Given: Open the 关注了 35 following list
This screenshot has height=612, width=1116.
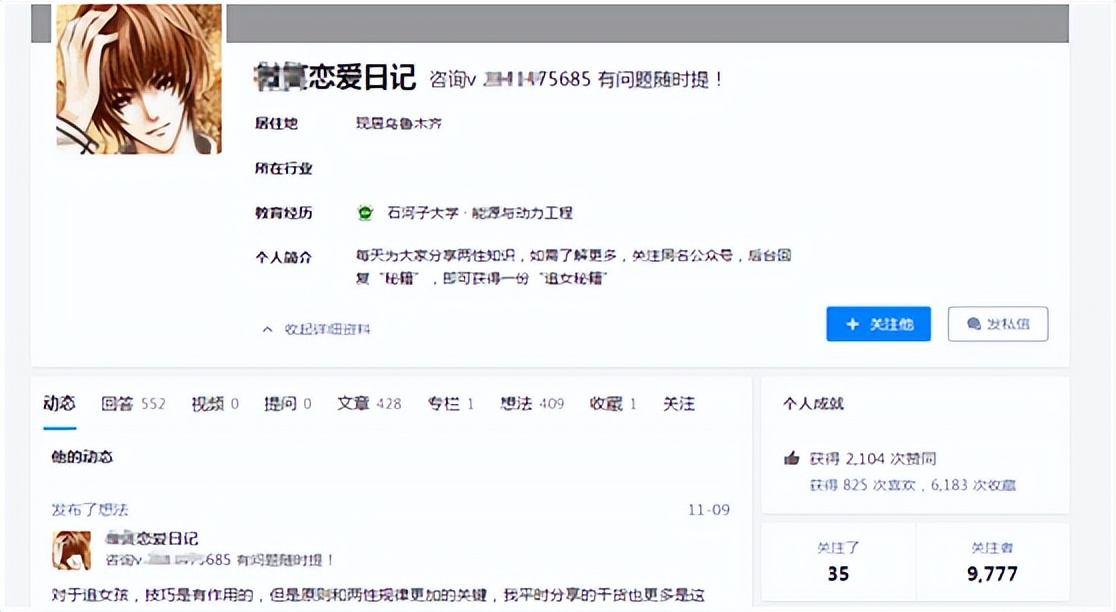Looking at the screenshot, I should tap(837, 562).
